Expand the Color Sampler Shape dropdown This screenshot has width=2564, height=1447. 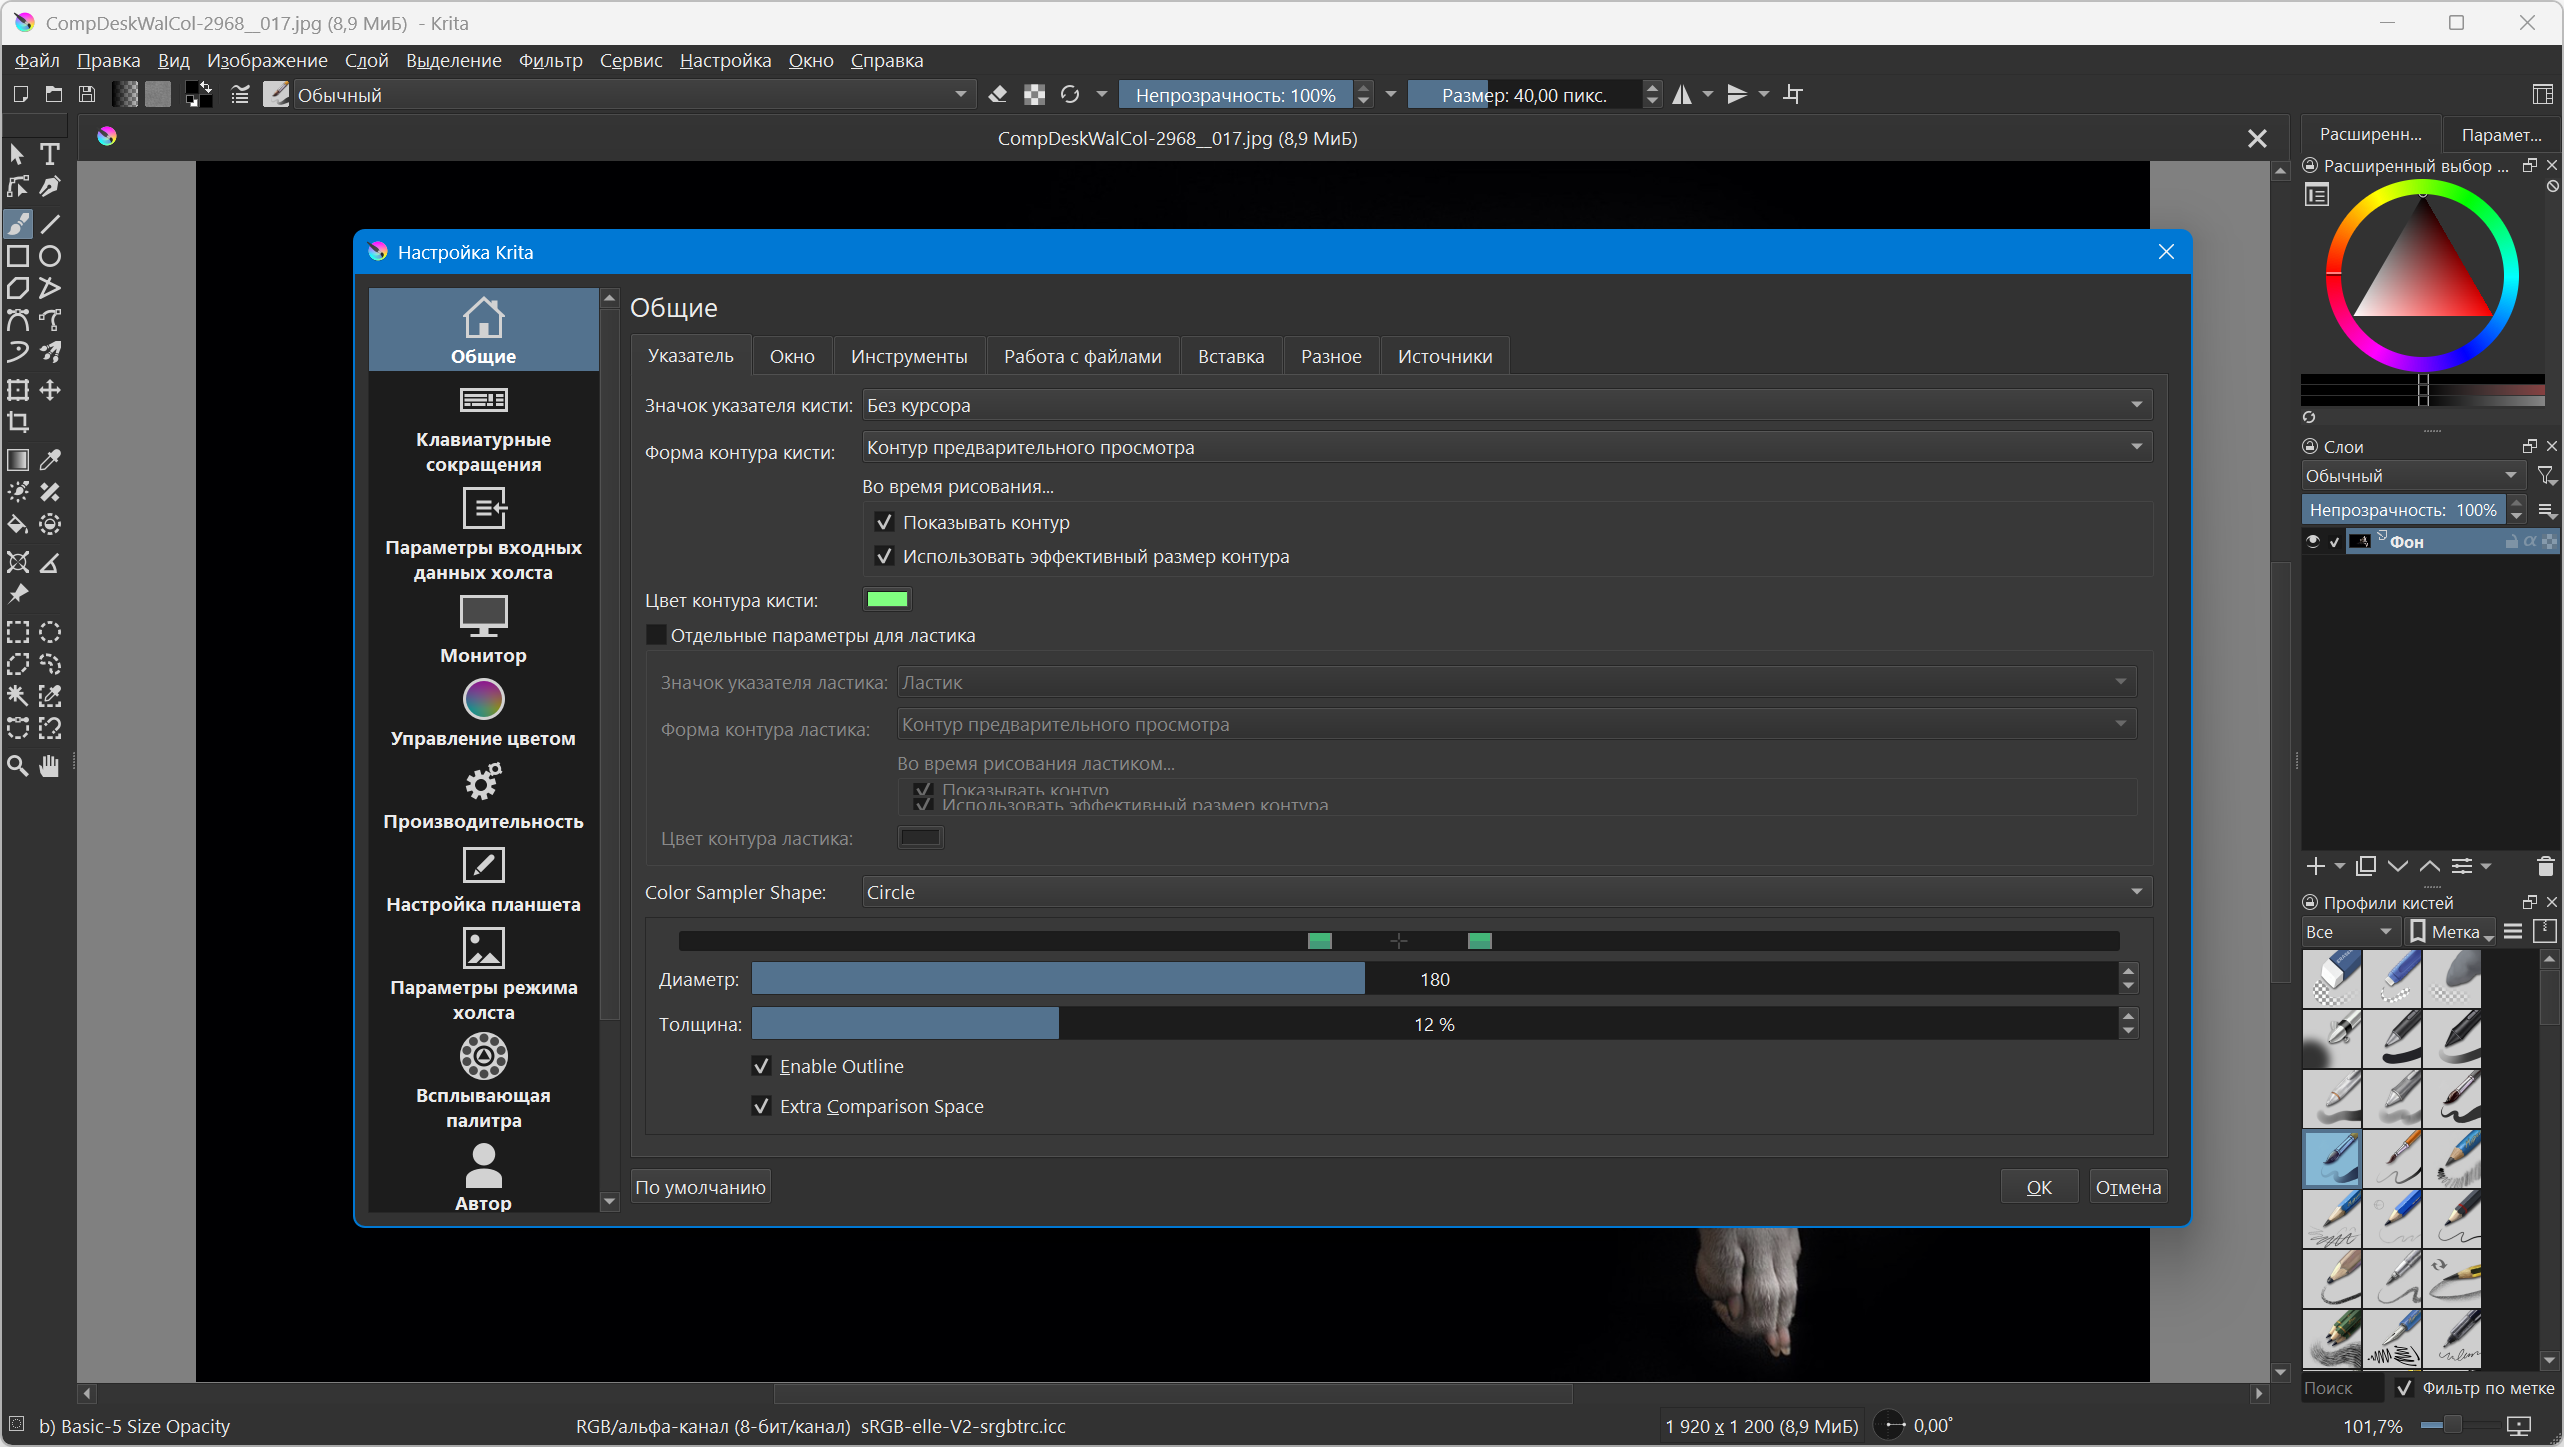[1506, 892]
